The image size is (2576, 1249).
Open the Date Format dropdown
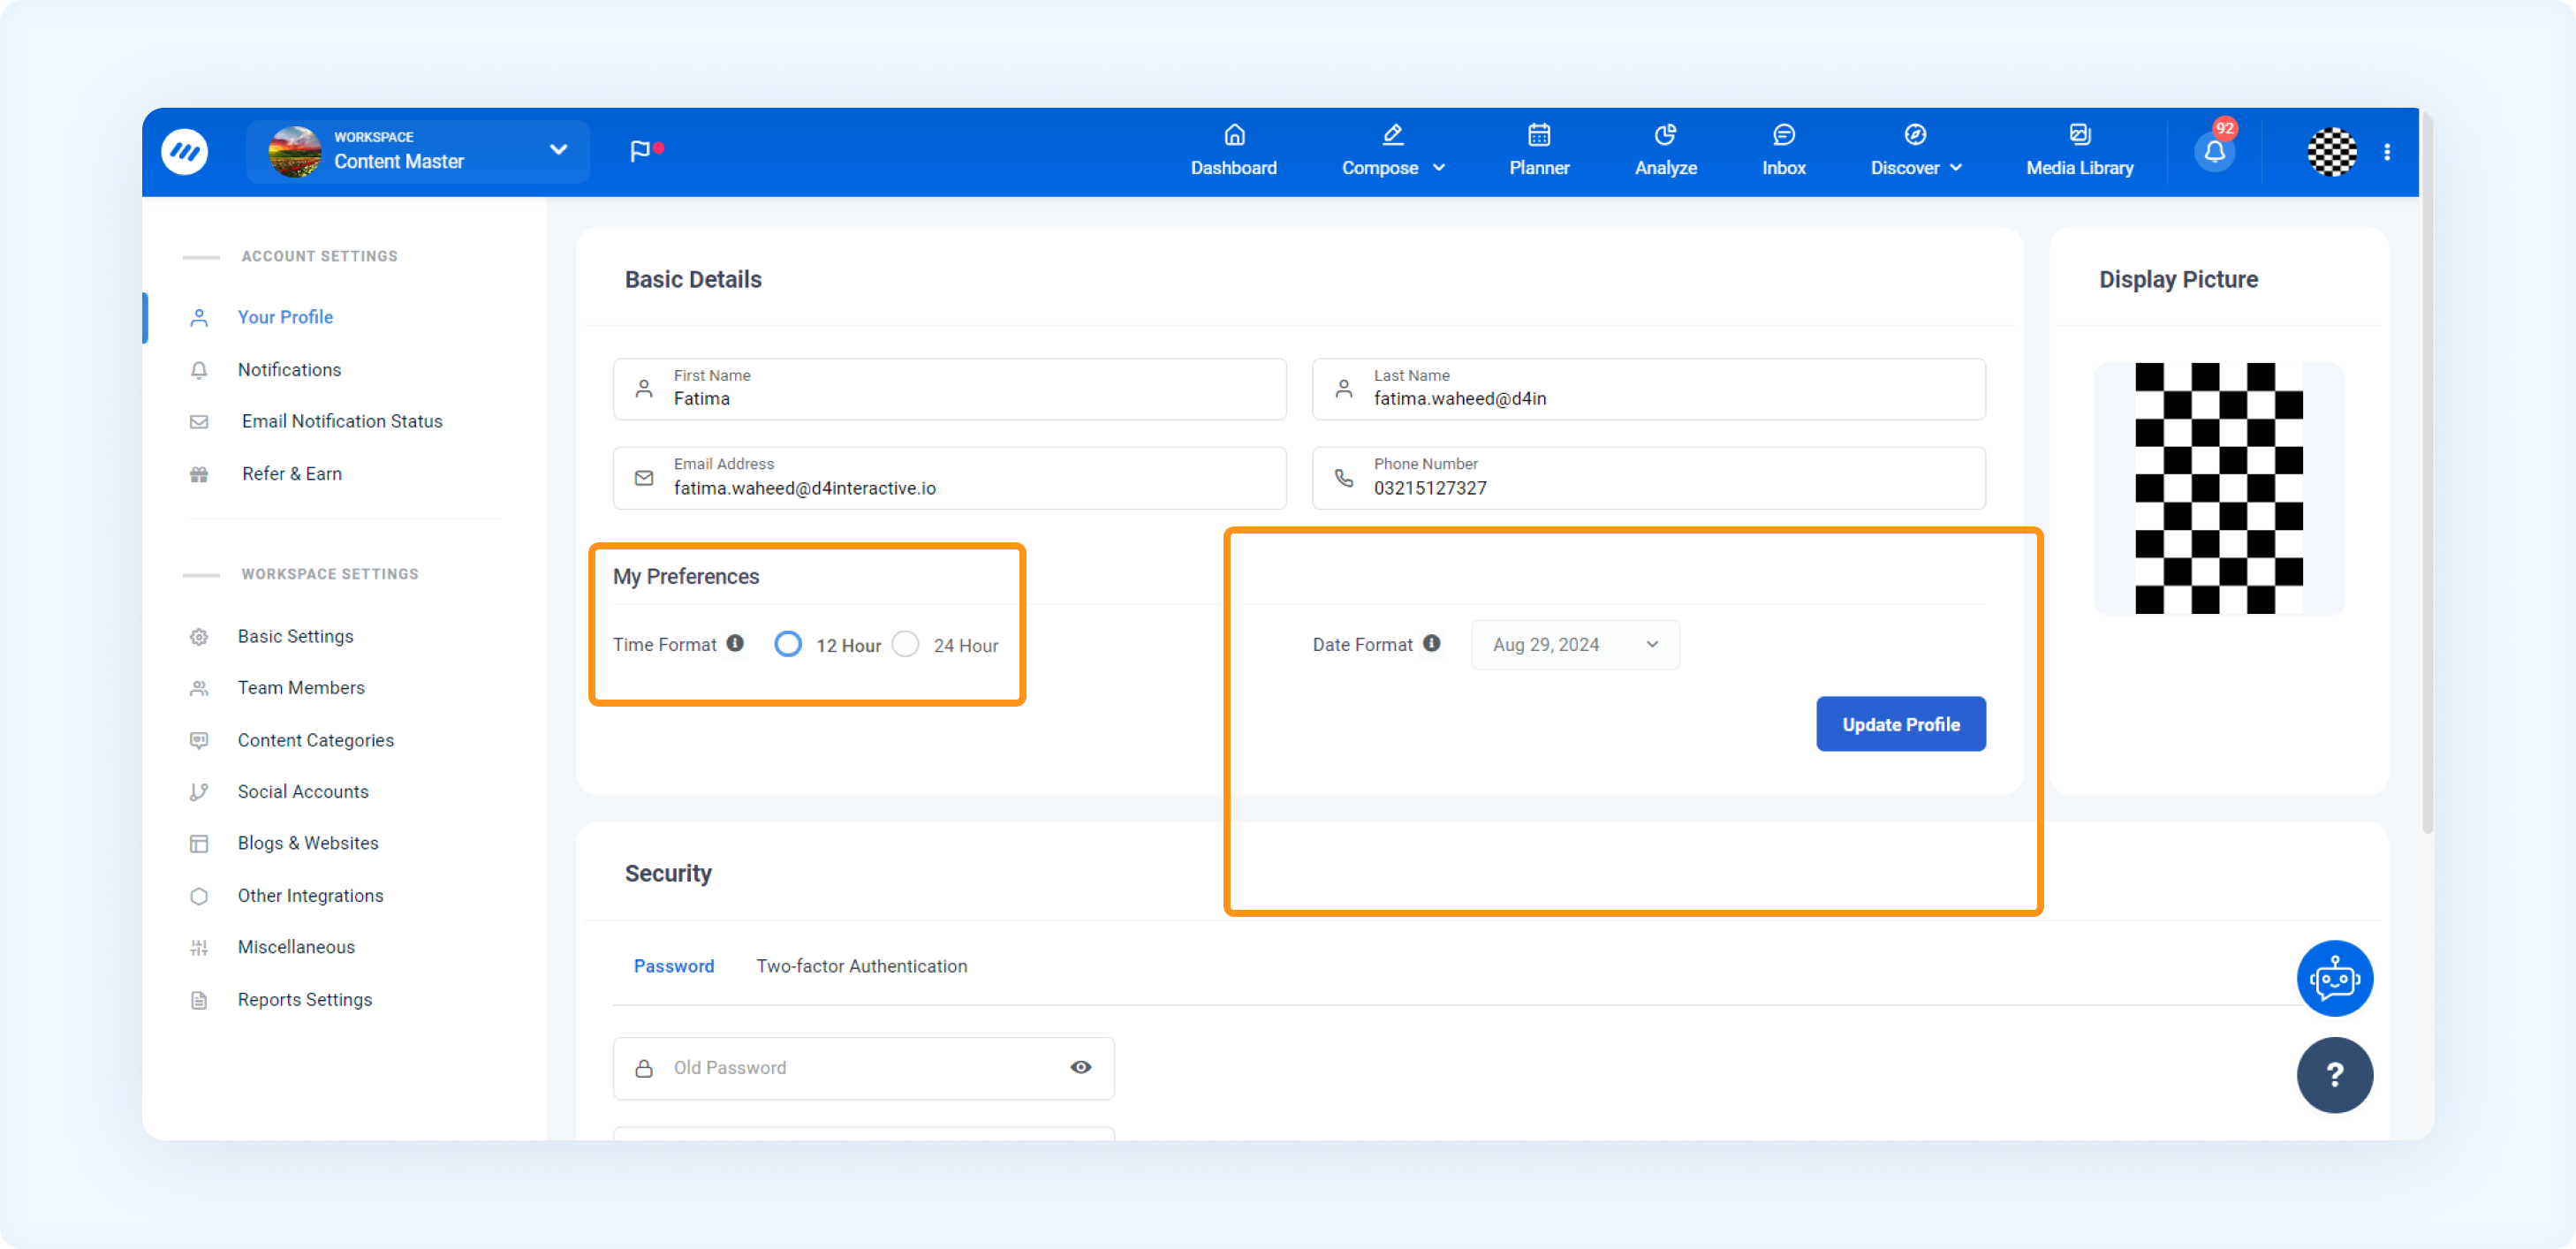click(1575, 644)
